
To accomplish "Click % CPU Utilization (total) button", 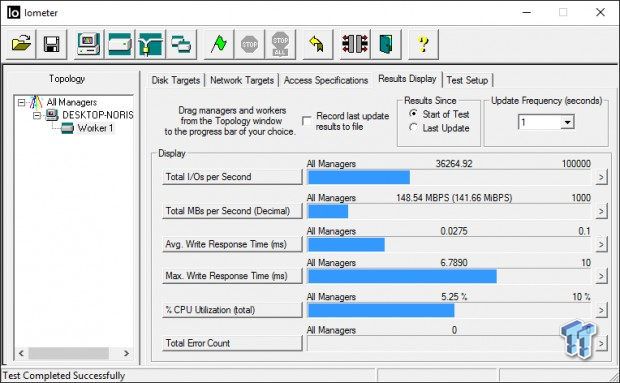I will pos(232,310).
